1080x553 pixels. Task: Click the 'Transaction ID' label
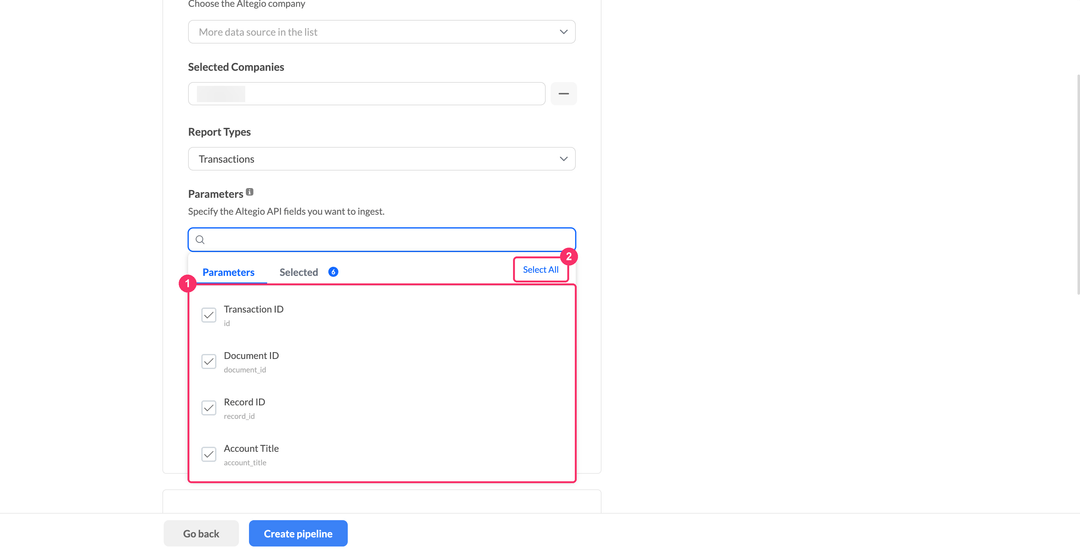click(x=253, y=309)
